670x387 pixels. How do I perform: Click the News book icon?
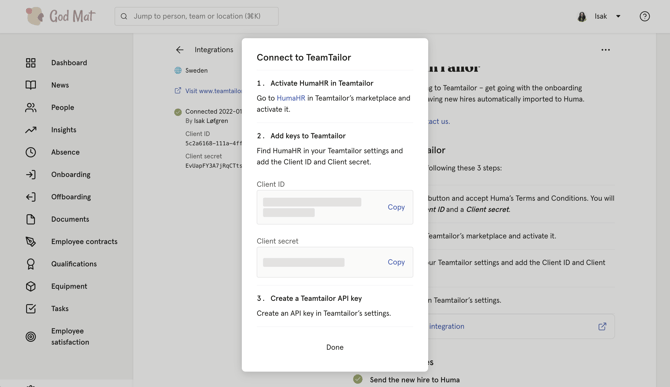pos(31,85)
